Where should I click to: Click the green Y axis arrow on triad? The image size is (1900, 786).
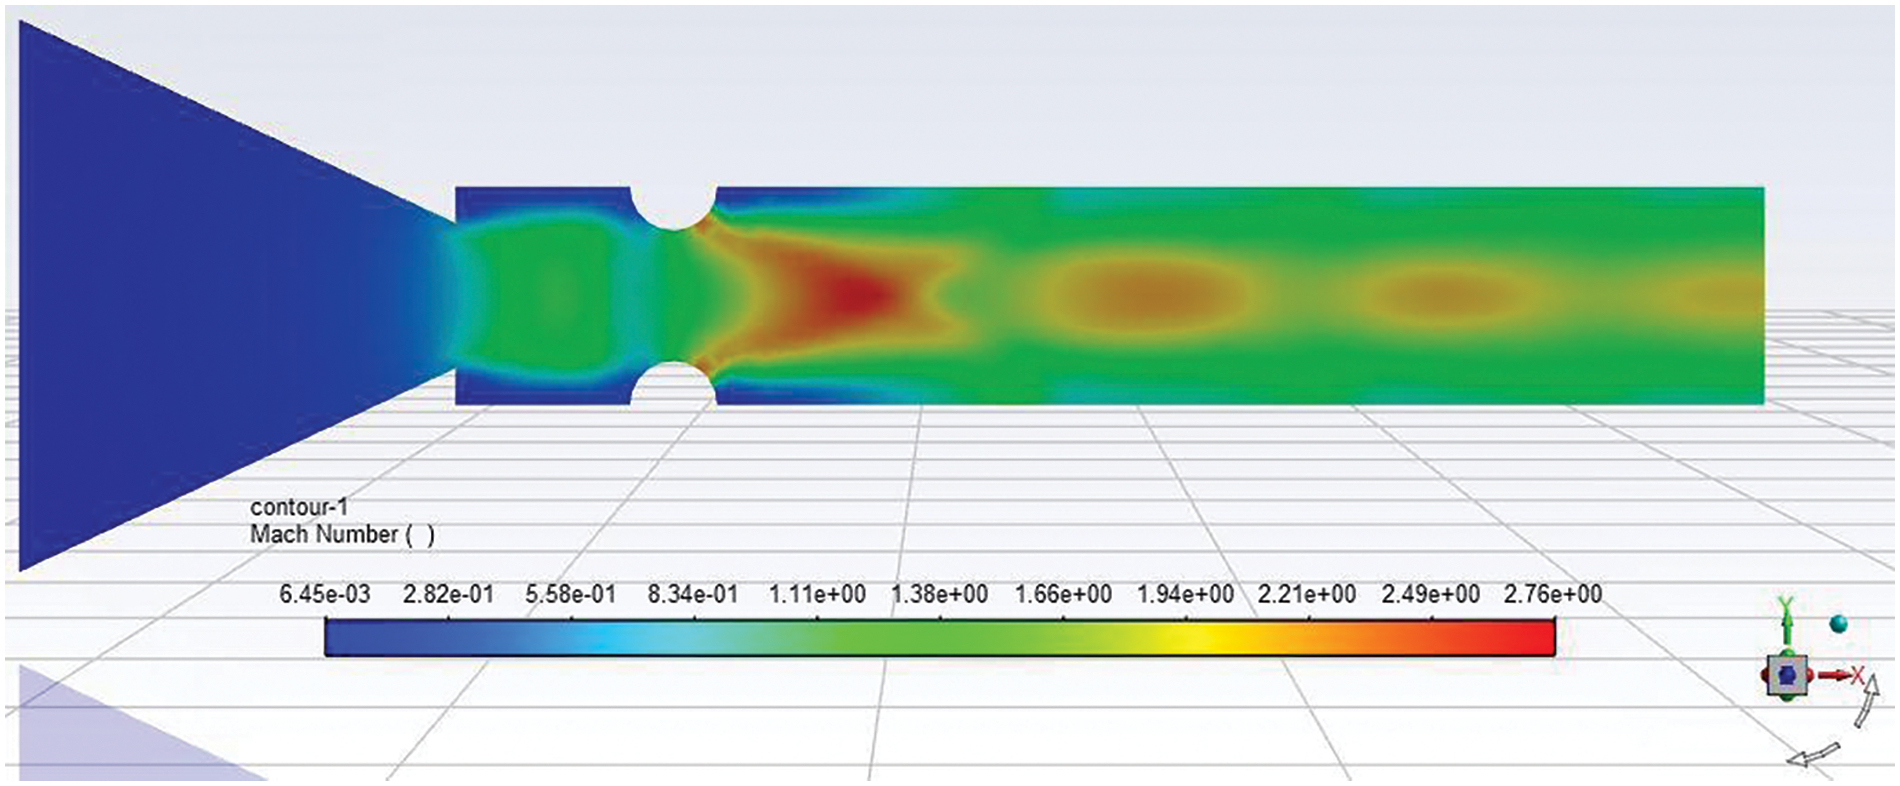click(x=1785, y=624)
